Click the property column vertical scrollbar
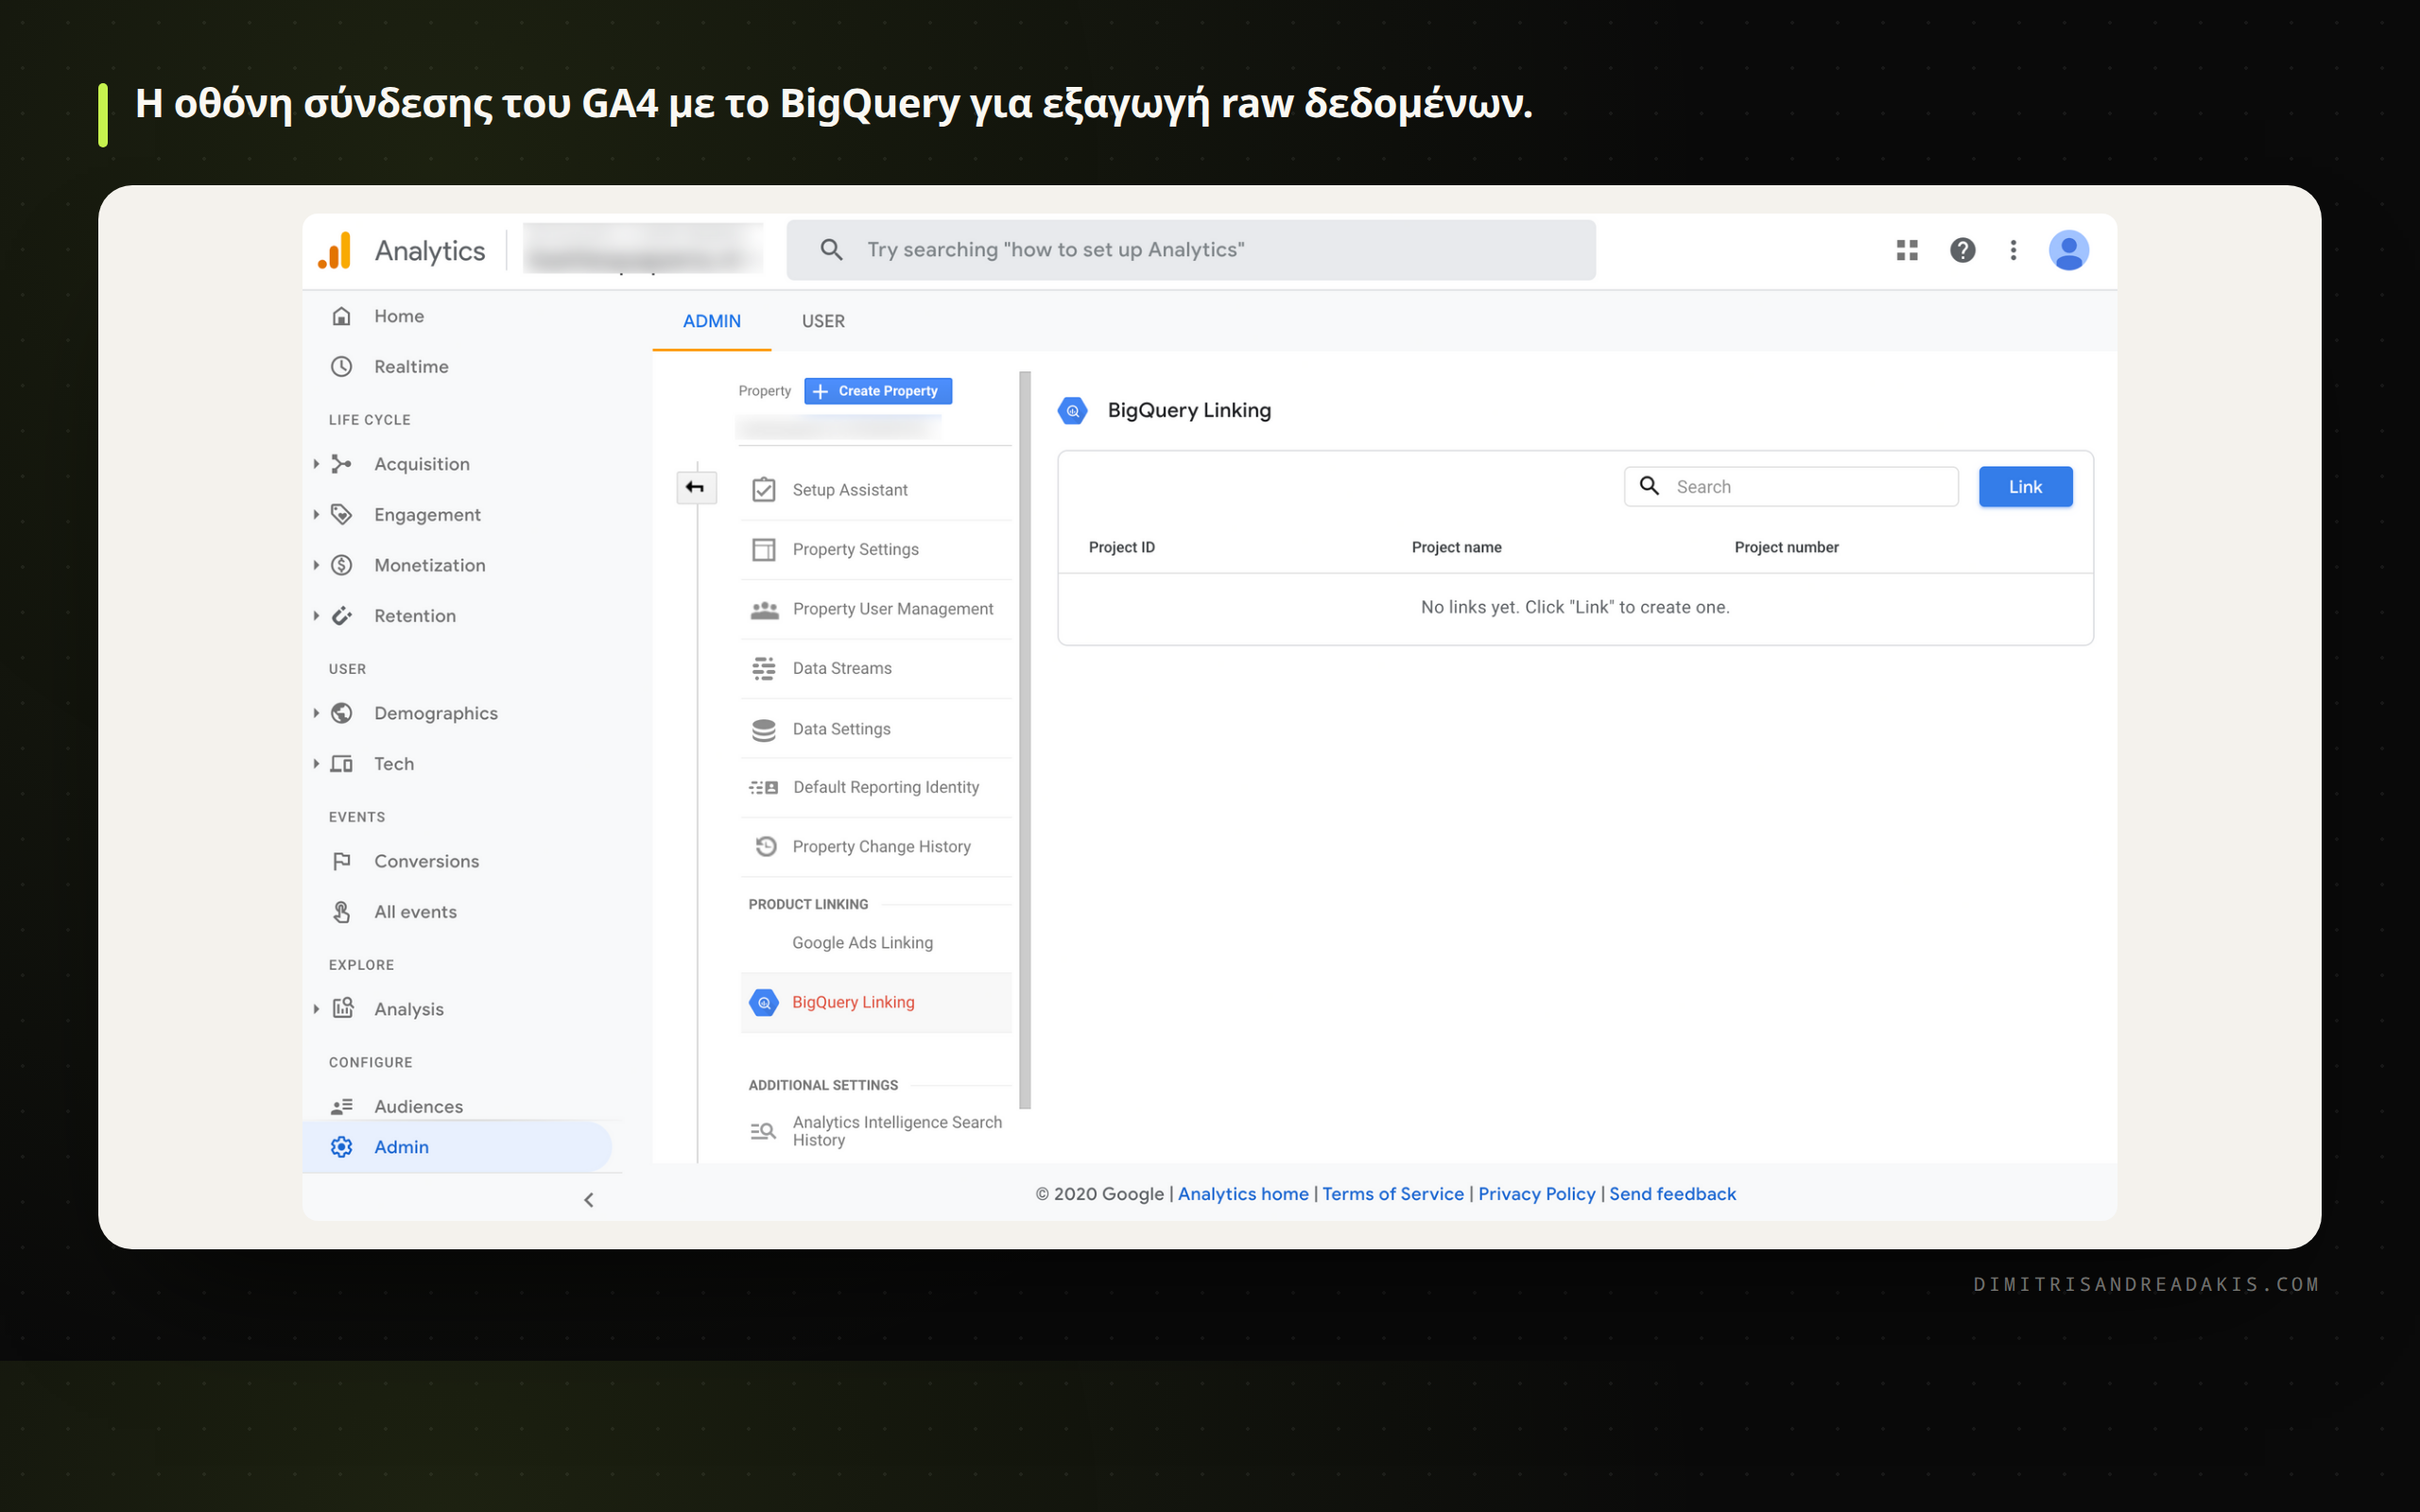 point(1024,740)
